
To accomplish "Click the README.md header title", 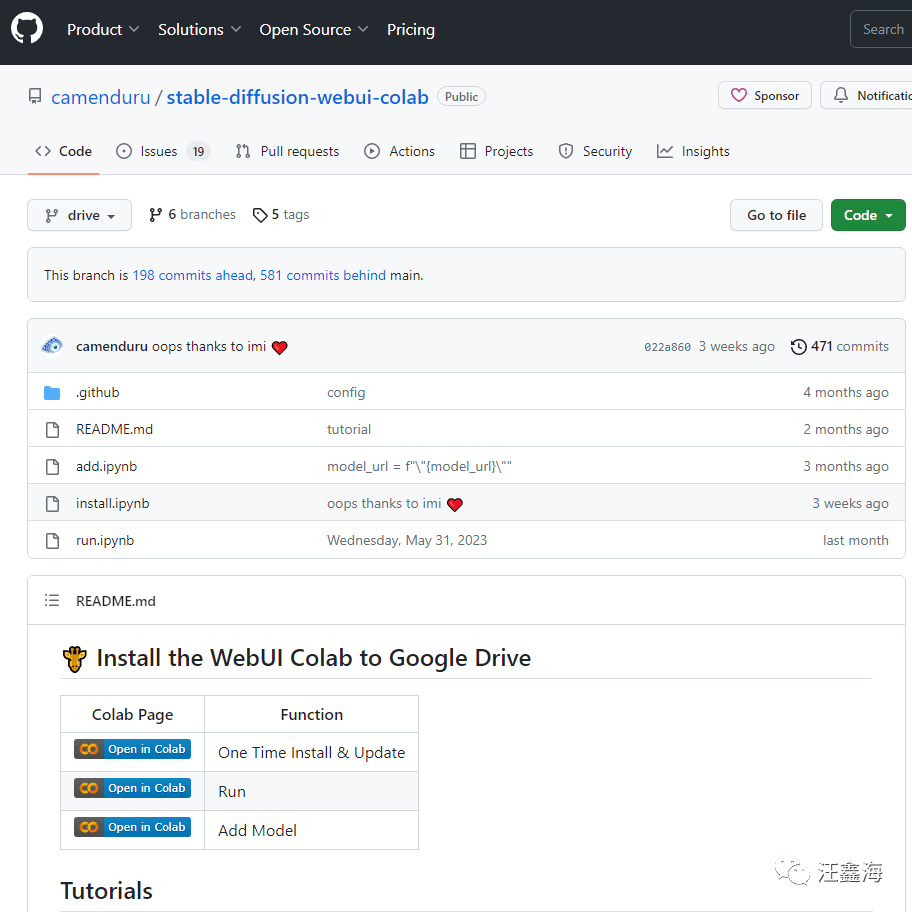I will tap(116, 601).
